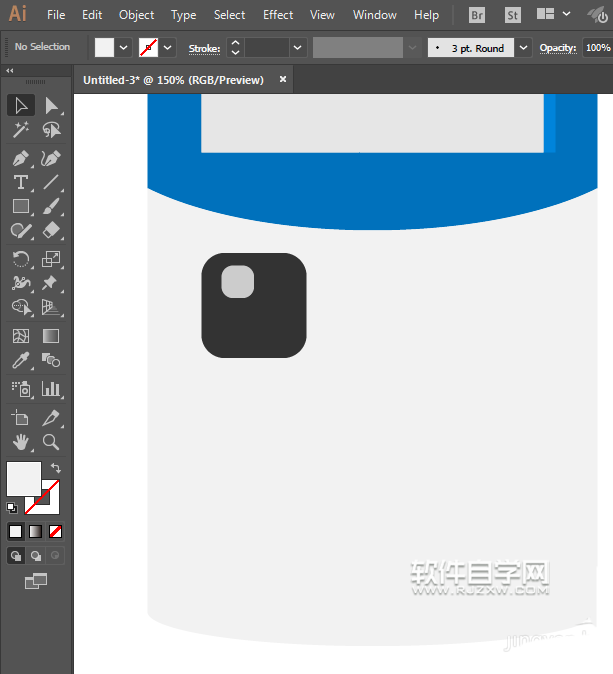
Task: Switch to the Untitled-3 document tab
Action: pyautogui.click(x=173, y=80)
